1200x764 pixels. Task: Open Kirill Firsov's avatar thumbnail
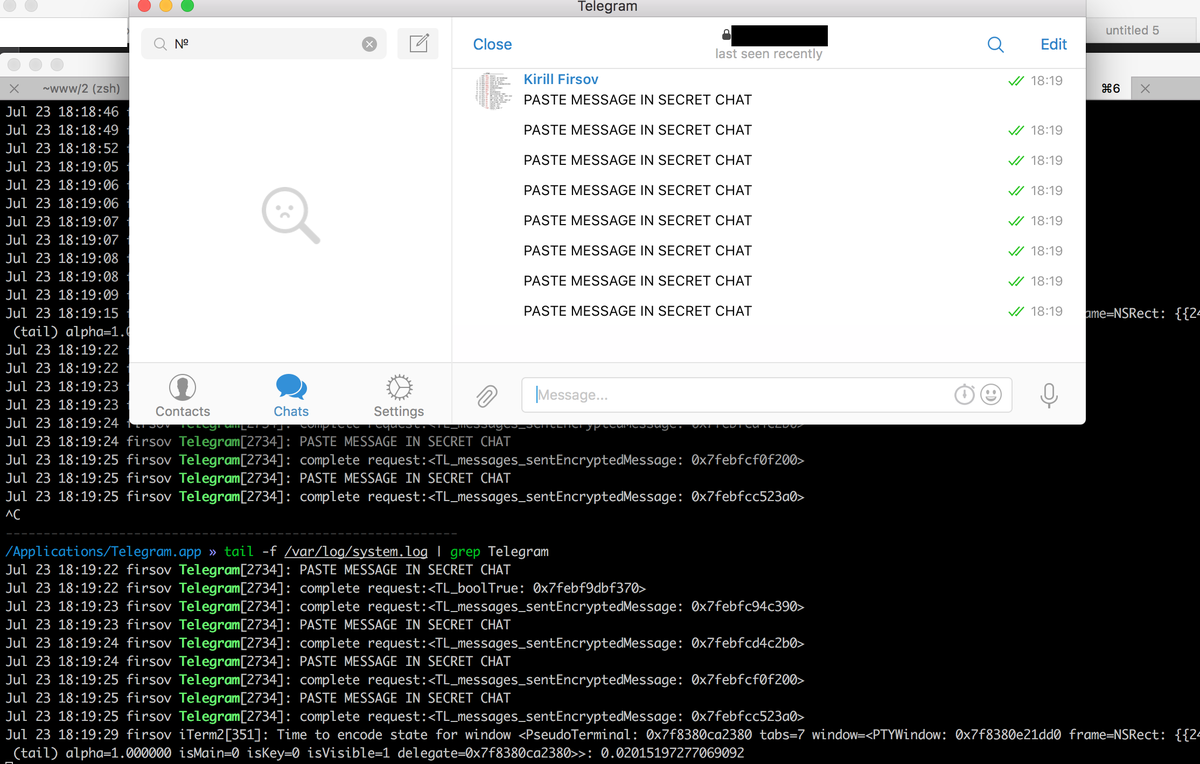pos(493,89)
